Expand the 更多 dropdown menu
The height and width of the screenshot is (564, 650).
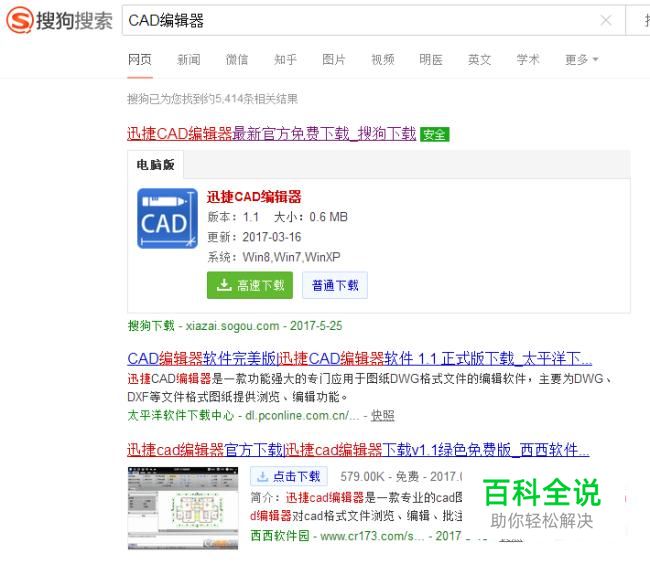(581, 60)
